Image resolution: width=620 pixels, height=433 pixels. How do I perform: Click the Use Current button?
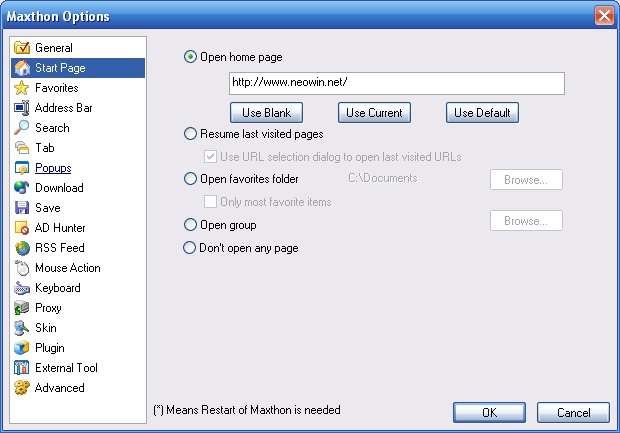tap(374, 113)
